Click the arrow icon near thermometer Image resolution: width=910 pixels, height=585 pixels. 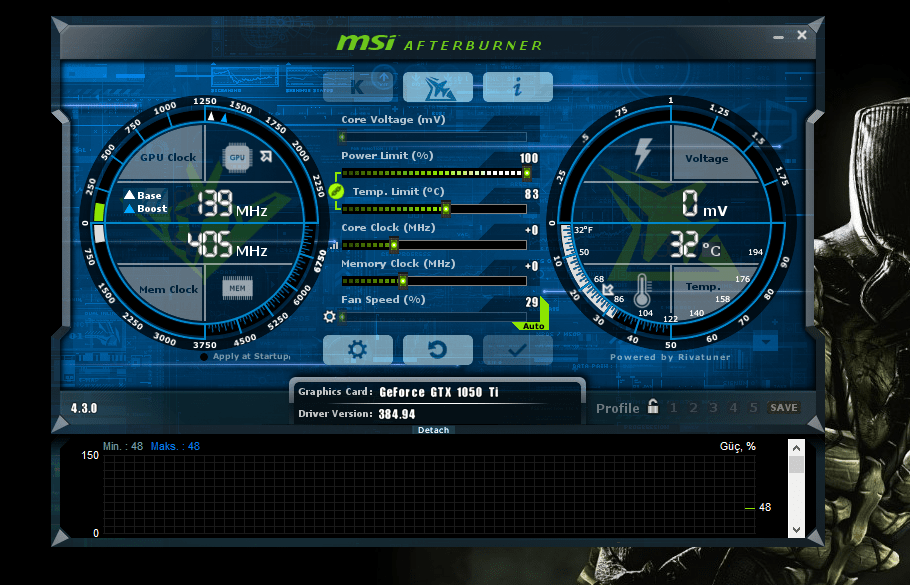(x=608, y=289)
